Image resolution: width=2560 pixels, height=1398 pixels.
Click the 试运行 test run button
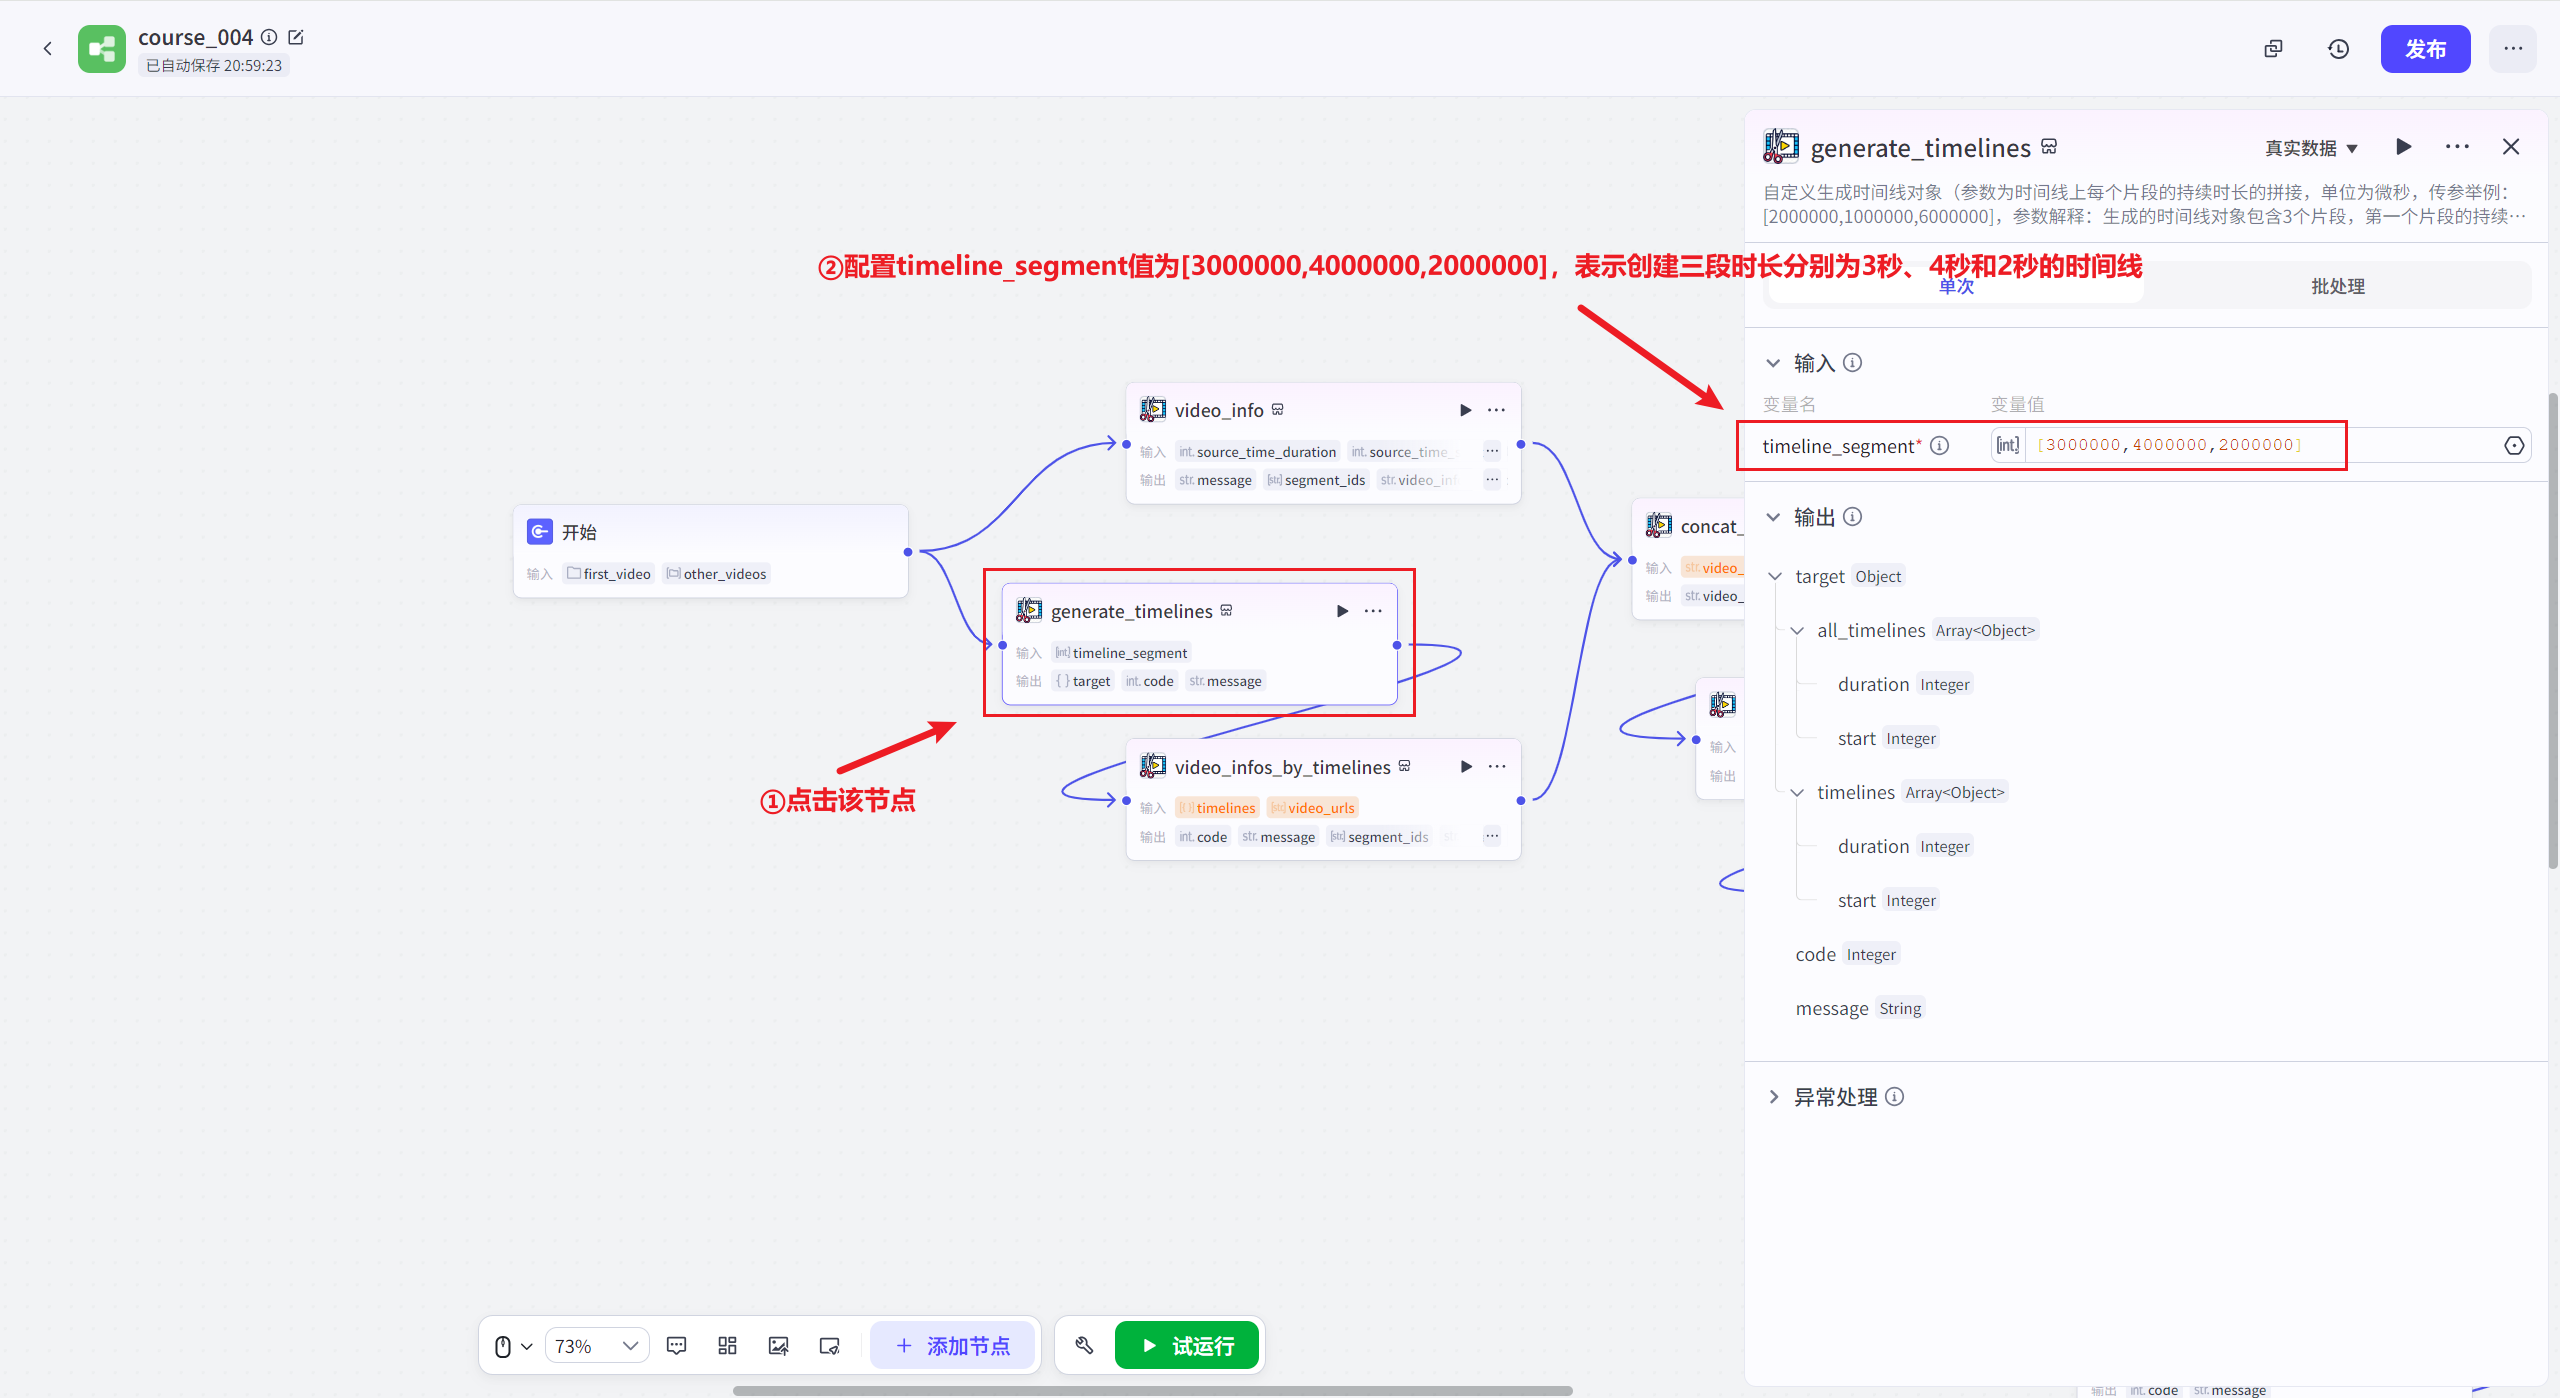click(x=1187, y=1346)
